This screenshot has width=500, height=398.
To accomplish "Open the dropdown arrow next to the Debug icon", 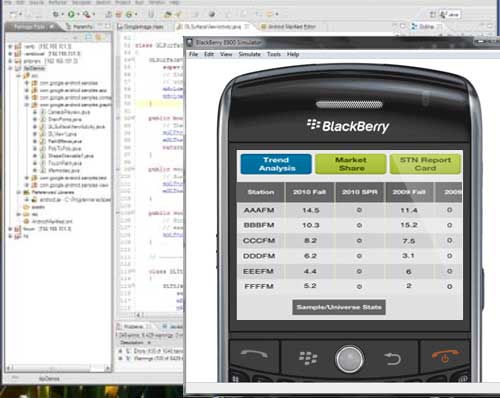I will pos(63,14).
